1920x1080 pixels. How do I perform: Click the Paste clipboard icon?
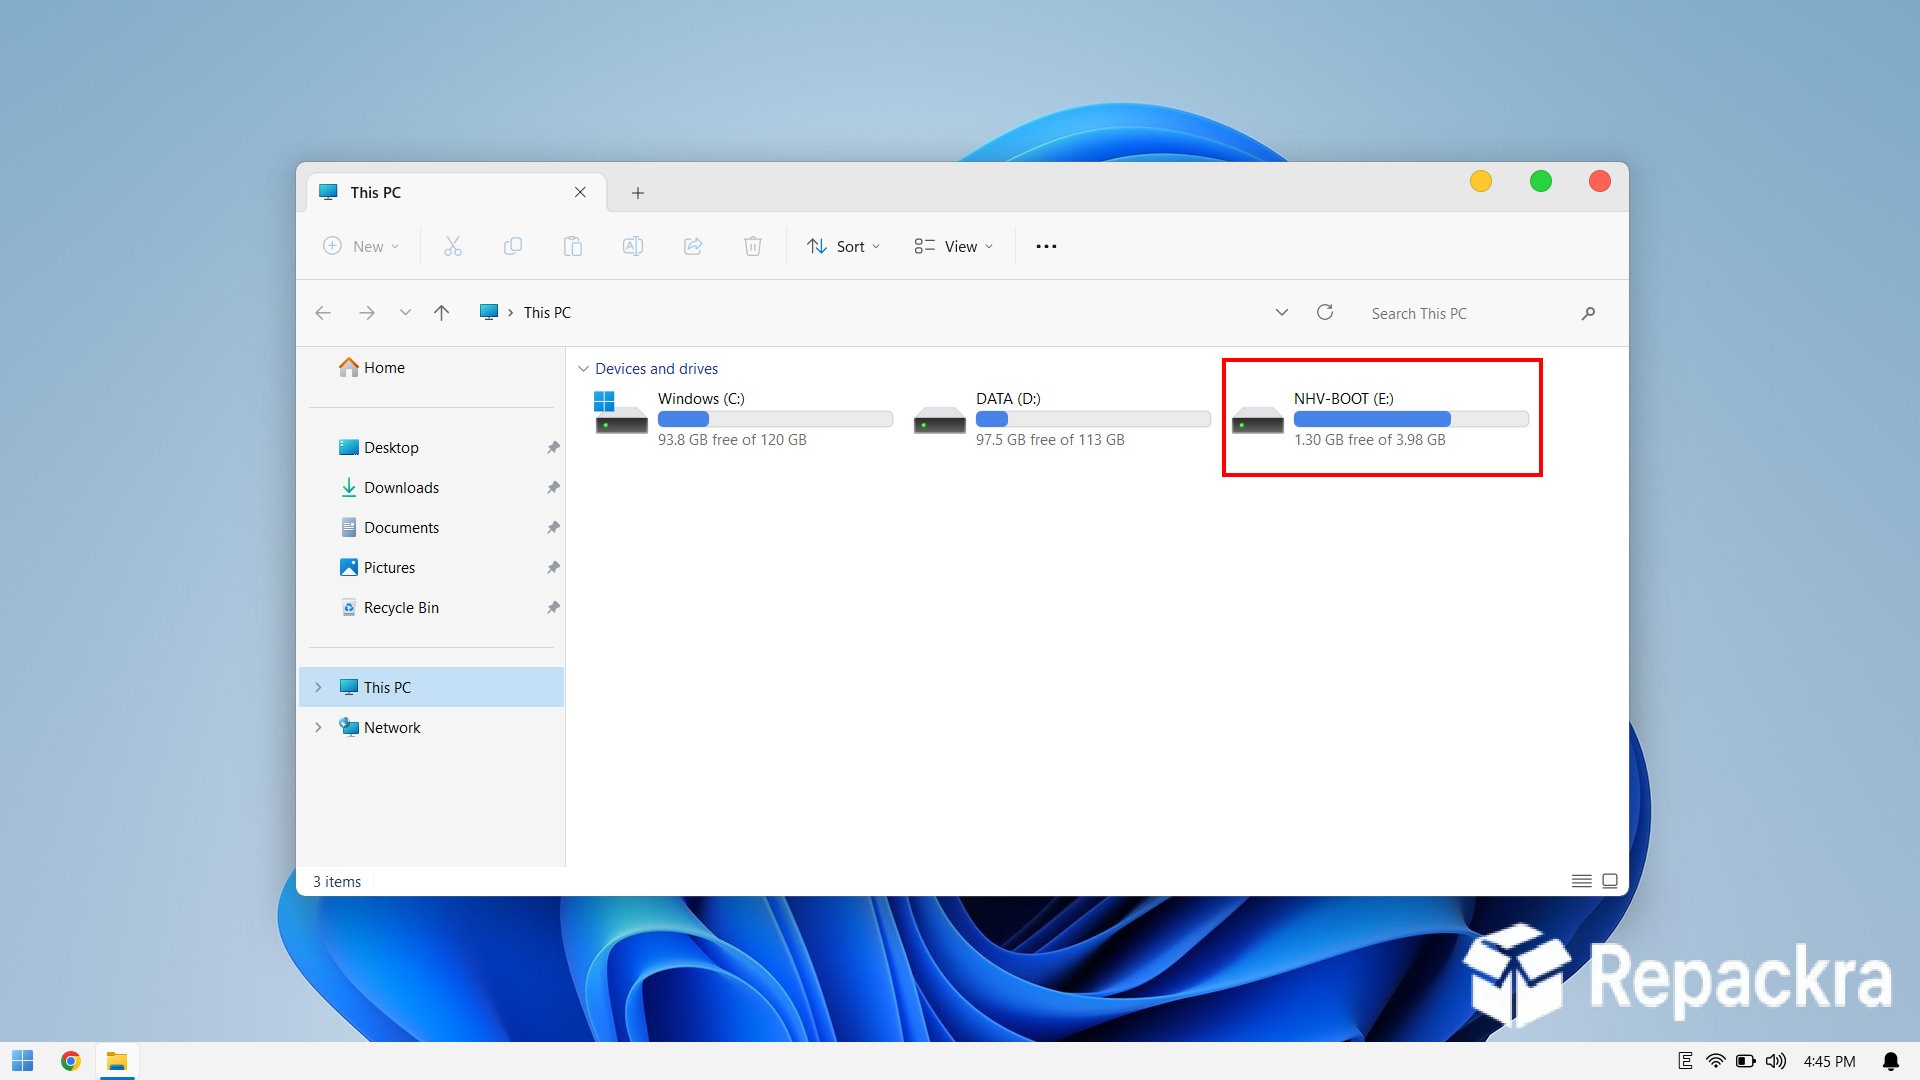click(x=573, y=246)
